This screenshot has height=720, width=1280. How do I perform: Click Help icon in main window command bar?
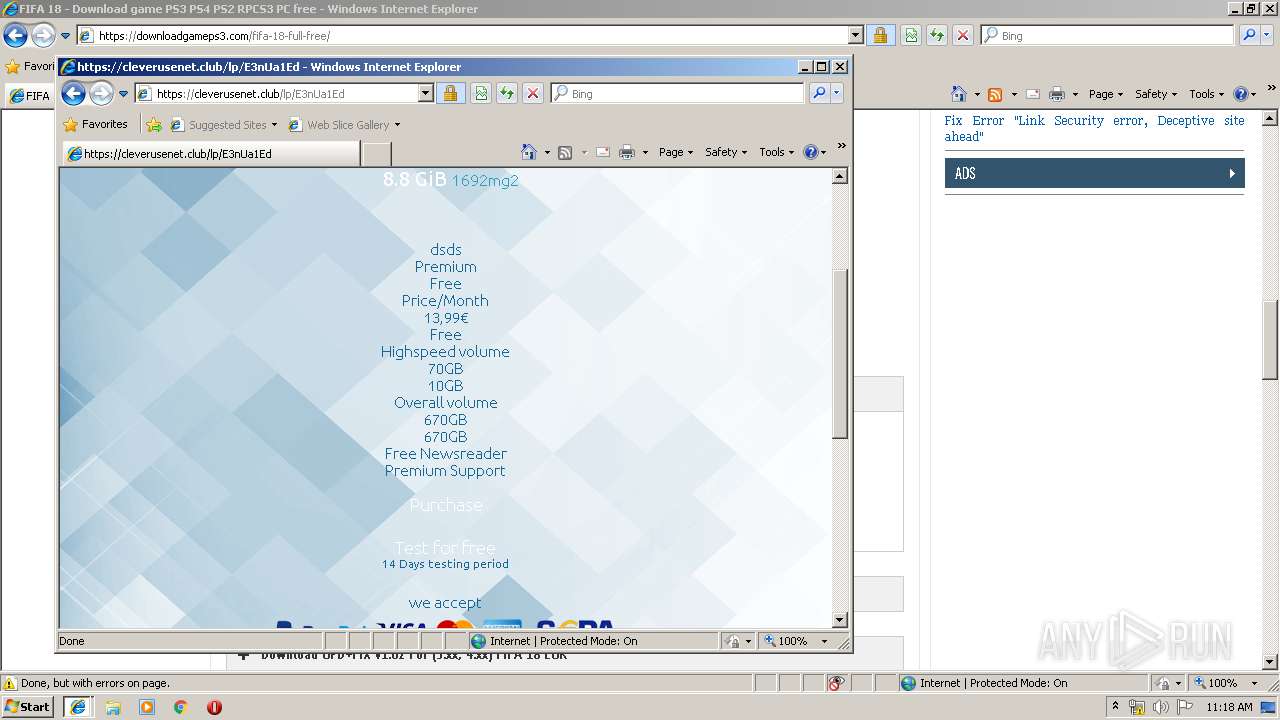tap(1241, 94)
